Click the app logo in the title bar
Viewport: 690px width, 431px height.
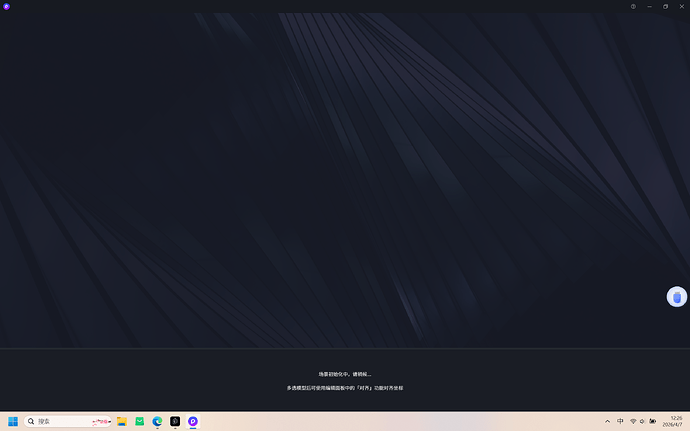tap(6, 6)
